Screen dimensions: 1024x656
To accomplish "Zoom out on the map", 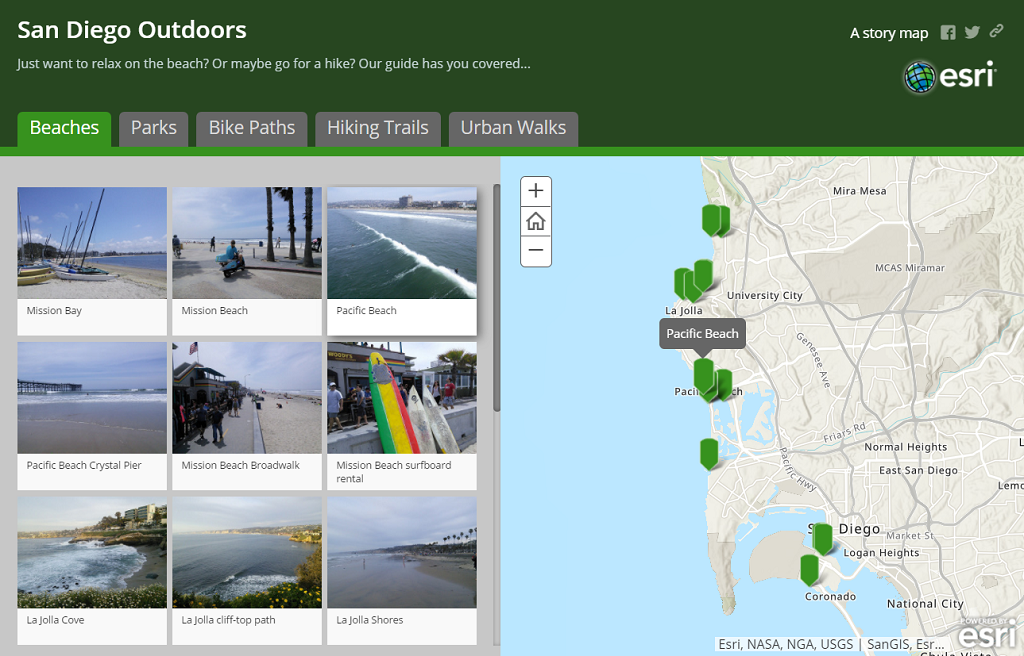I will tap(536, 251).
